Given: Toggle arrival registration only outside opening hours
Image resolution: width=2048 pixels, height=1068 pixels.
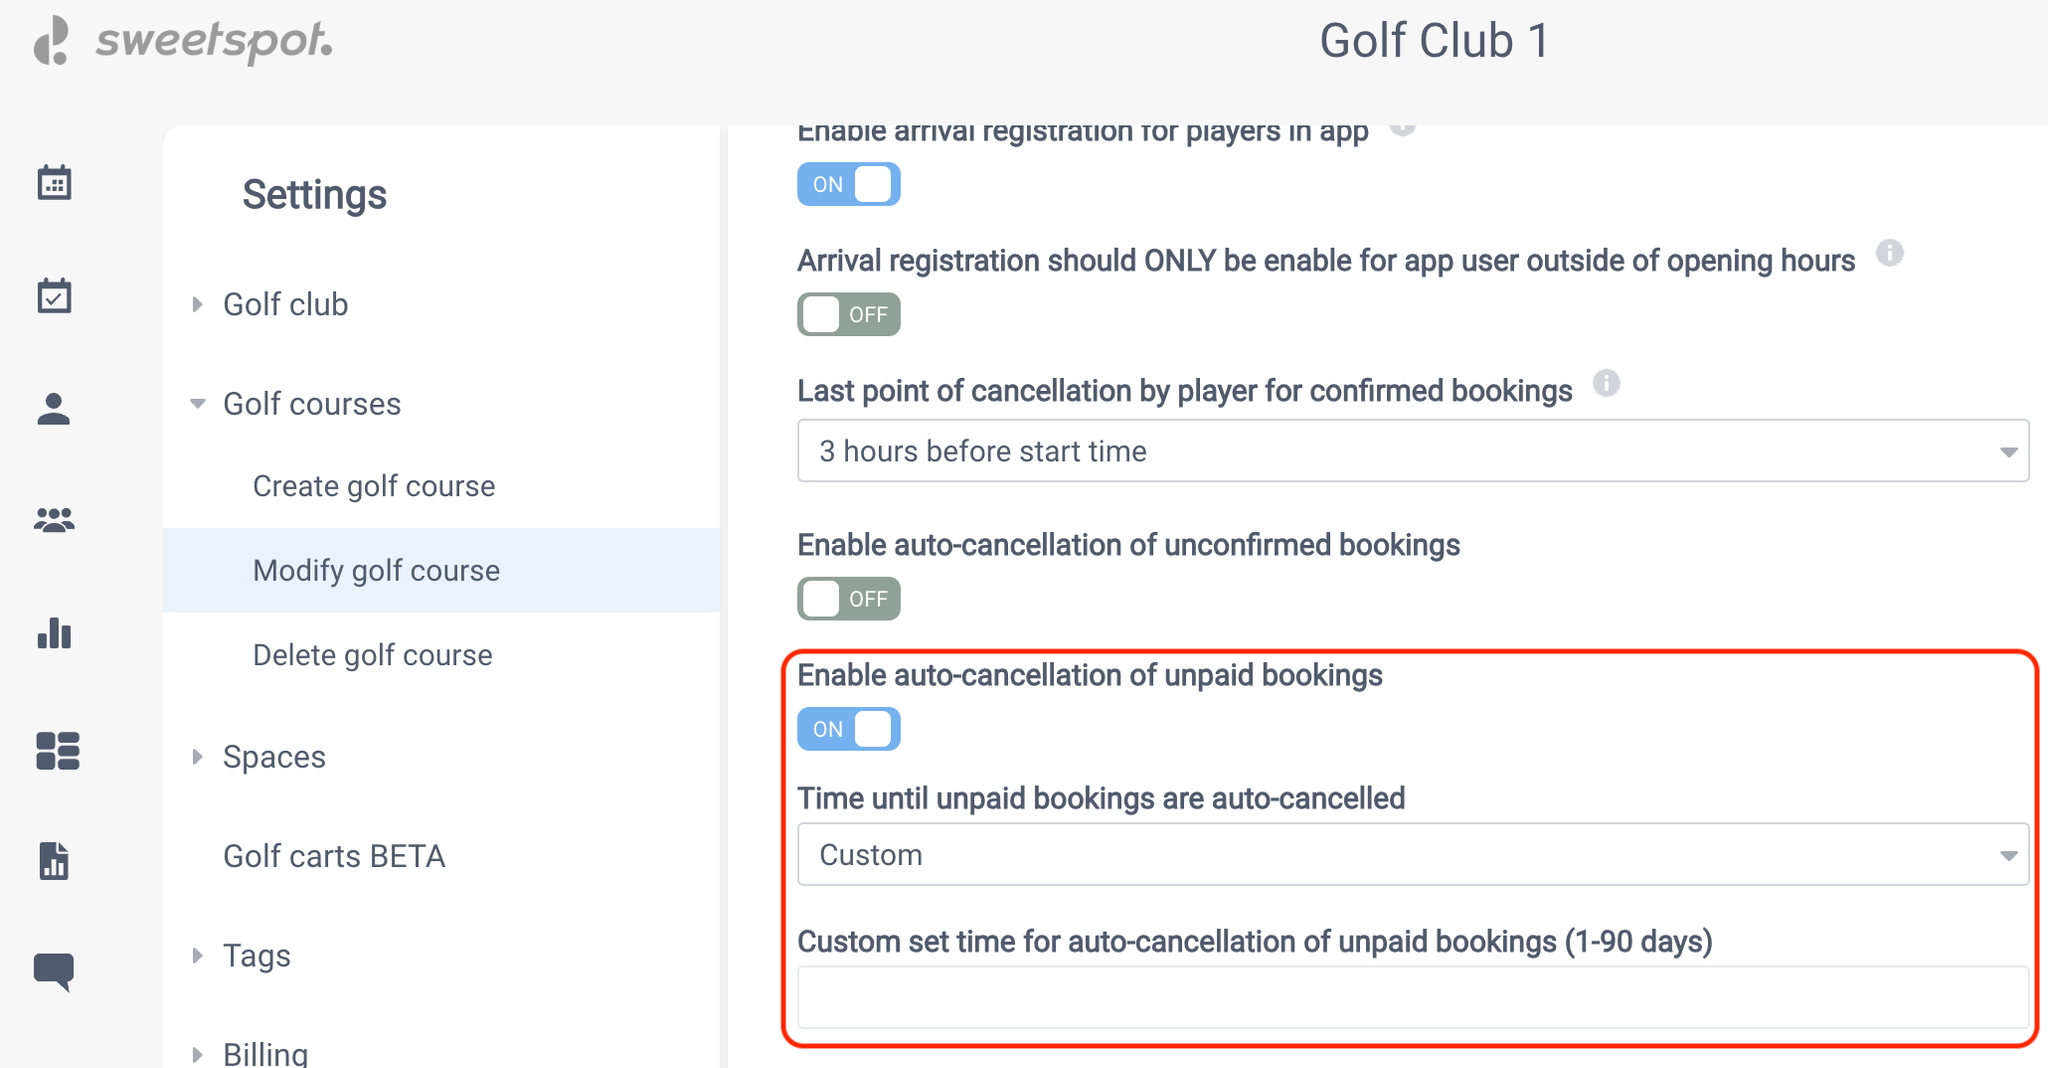Looking at the screenshot, I should [848, 315].
